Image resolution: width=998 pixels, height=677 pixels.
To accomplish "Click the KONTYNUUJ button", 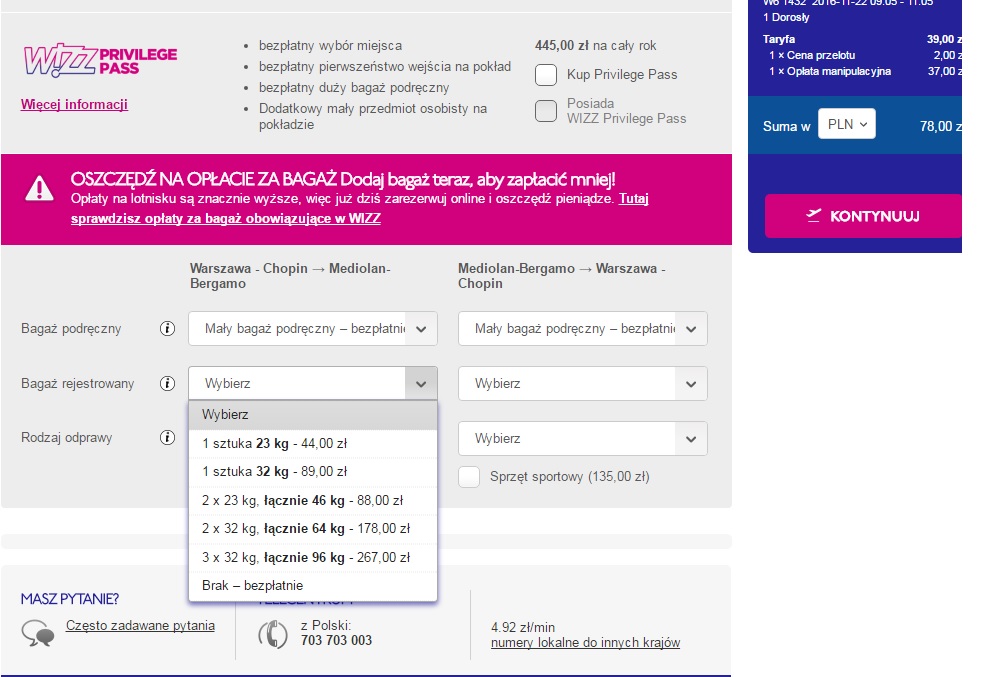I will (863, 216).
